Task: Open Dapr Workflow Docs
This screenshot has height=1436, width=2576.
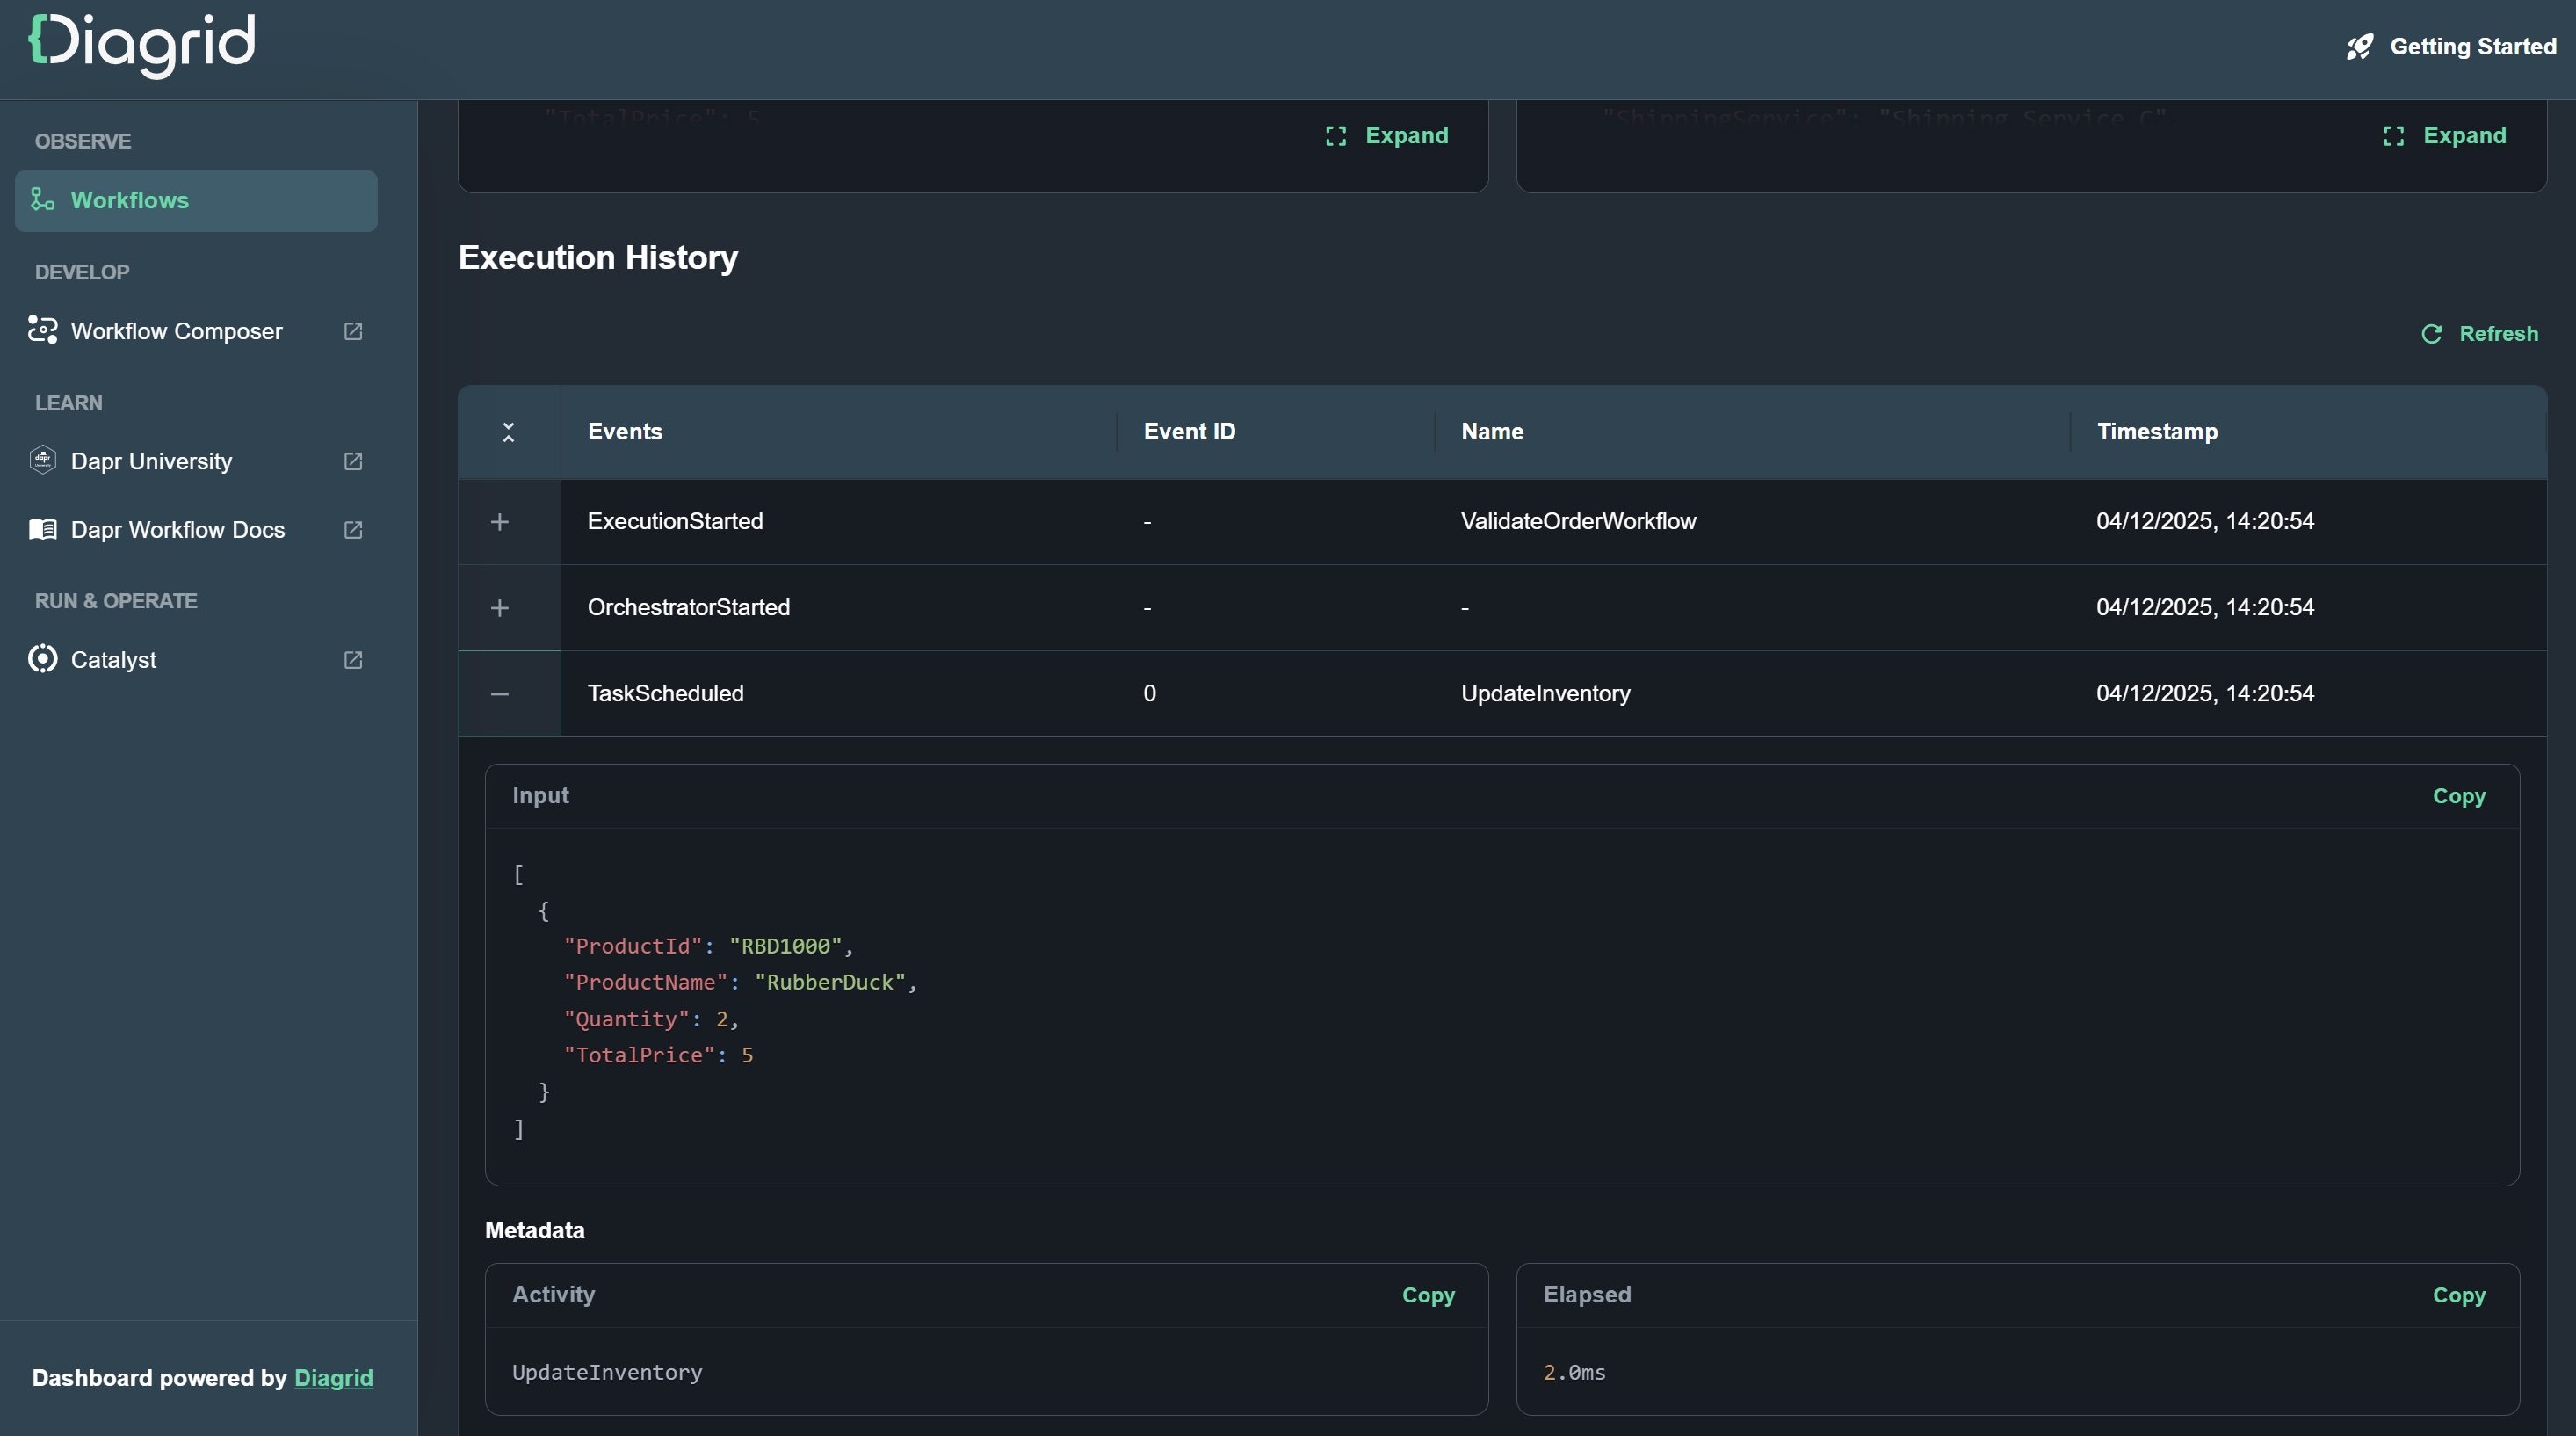Action: click(177, 530)
